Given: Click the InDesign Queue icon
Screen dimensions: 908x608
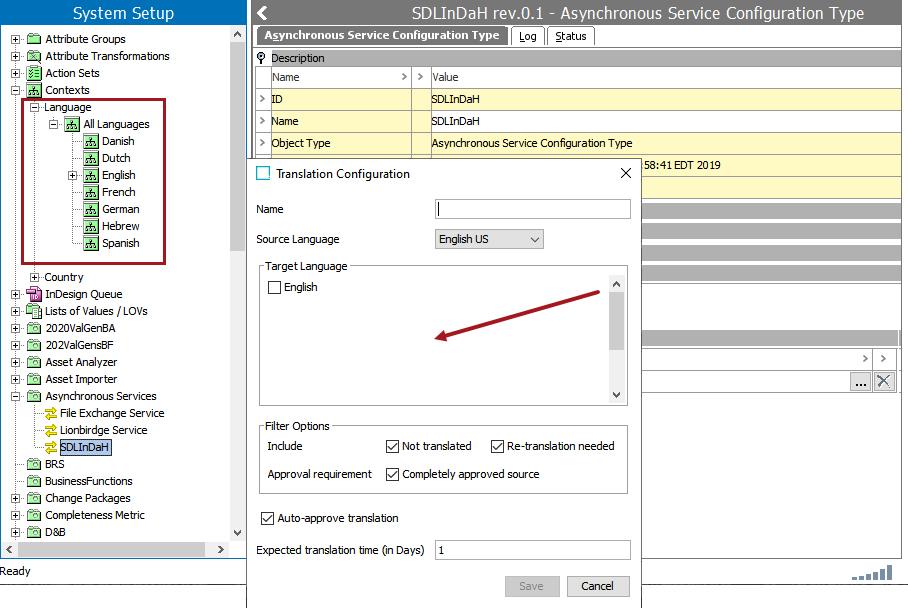Looking at the screenshot, I should 34,294.
